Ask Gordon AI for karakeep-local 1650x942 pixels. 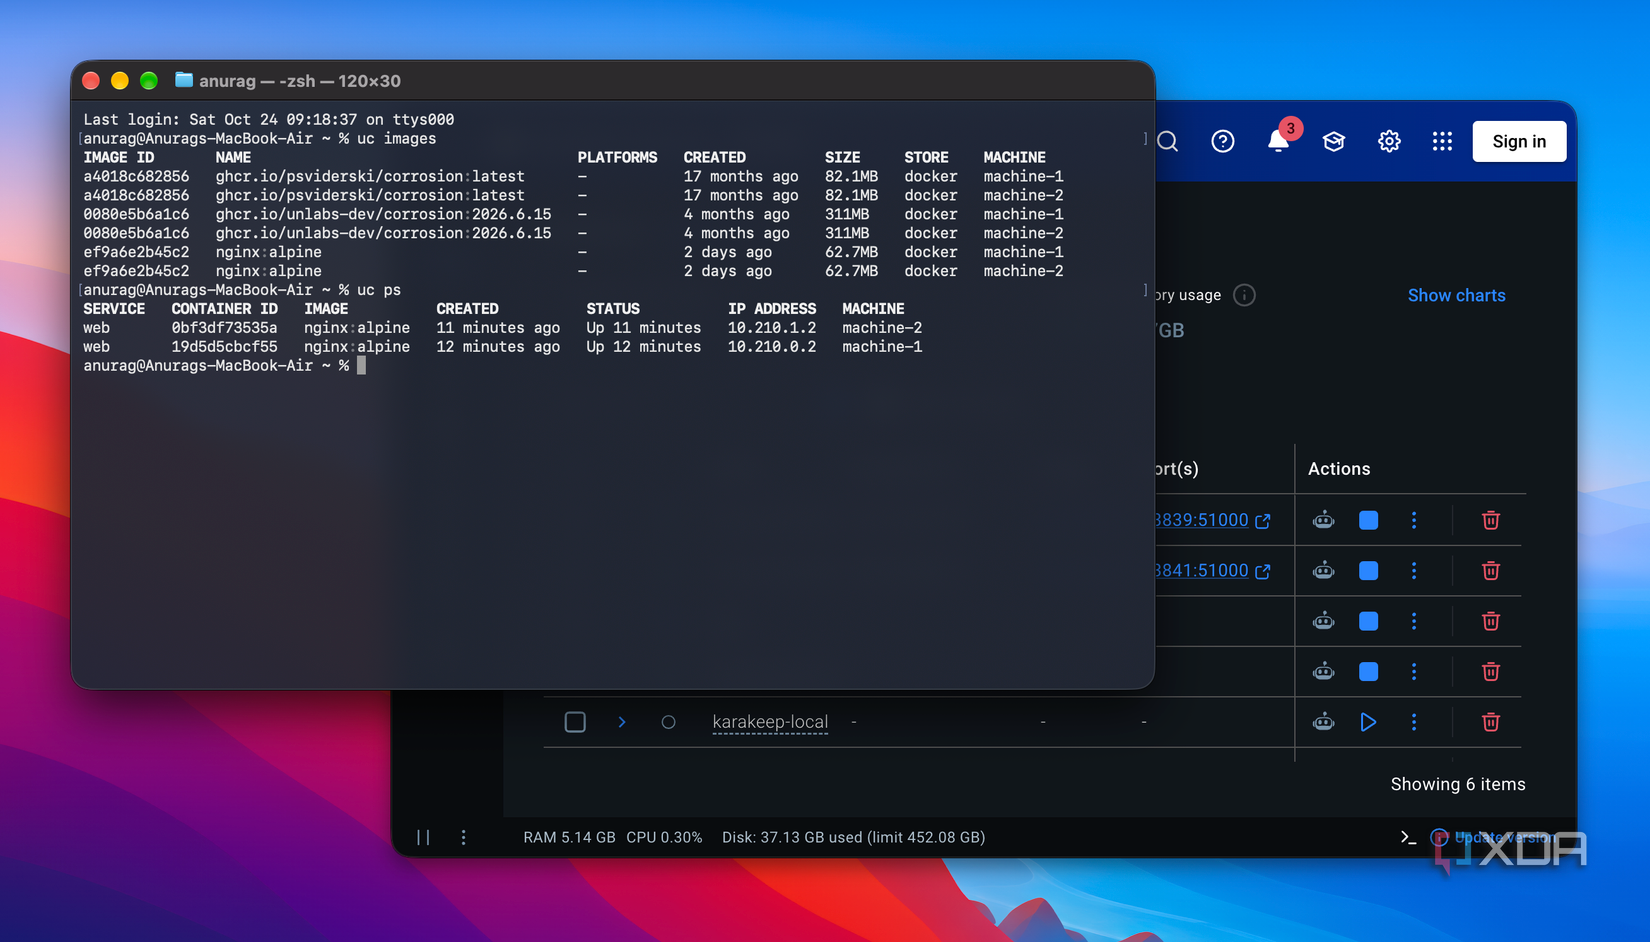(1323, 722)
